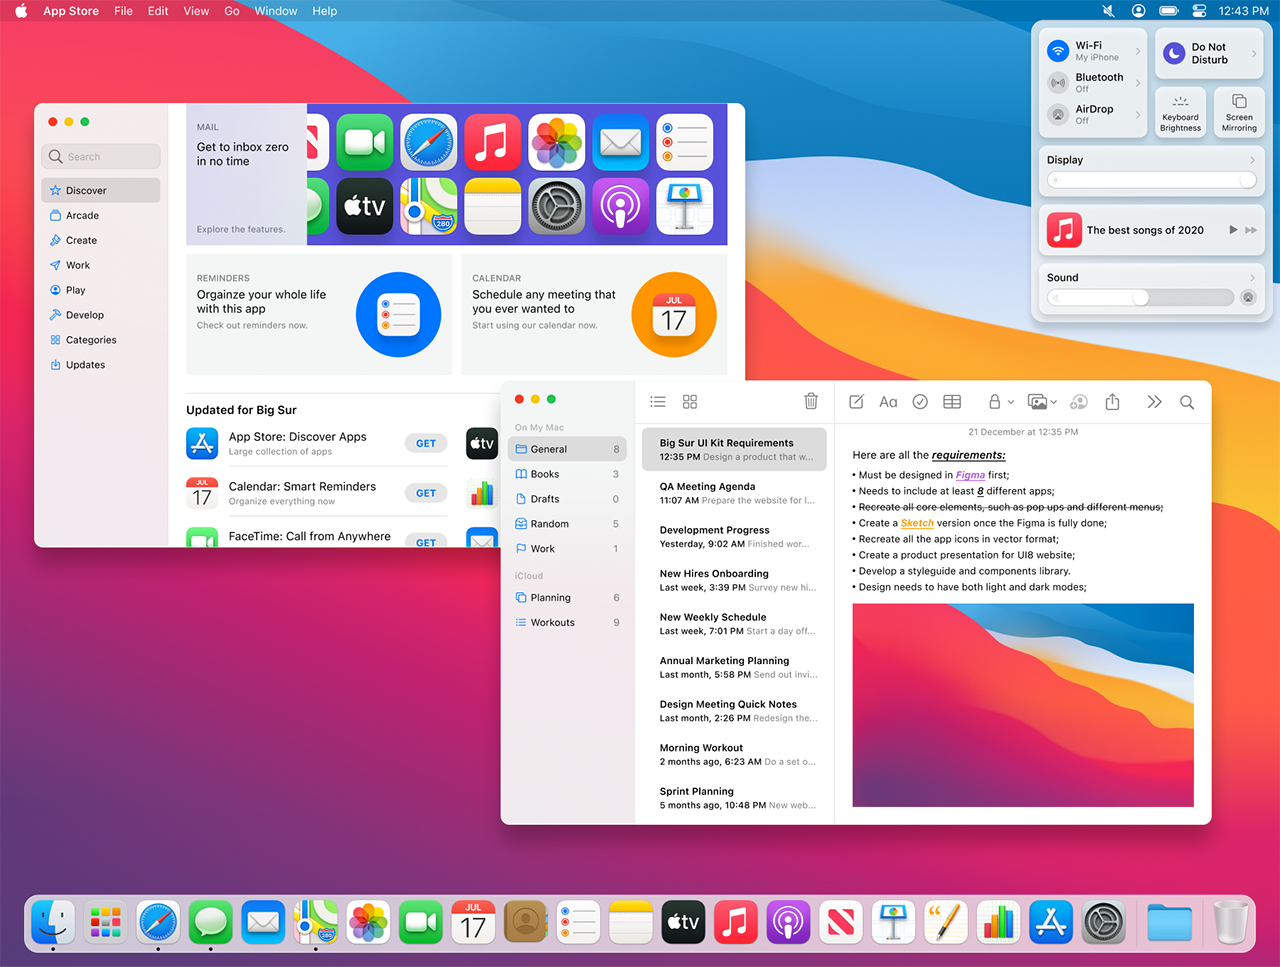The width and height of the screenshot is (1280, 967).
Task: Open the Window menu in the menu bar
Action: coord(275,11)
